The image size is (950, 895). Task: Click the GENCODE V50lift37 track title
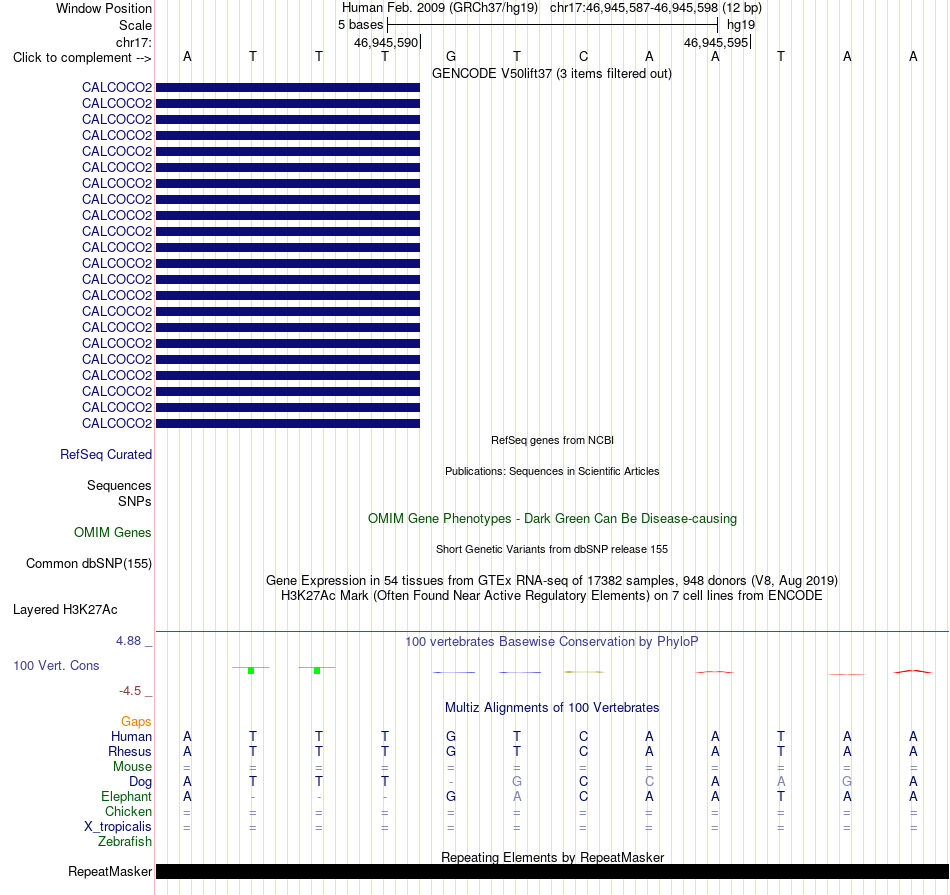point(552,74)
